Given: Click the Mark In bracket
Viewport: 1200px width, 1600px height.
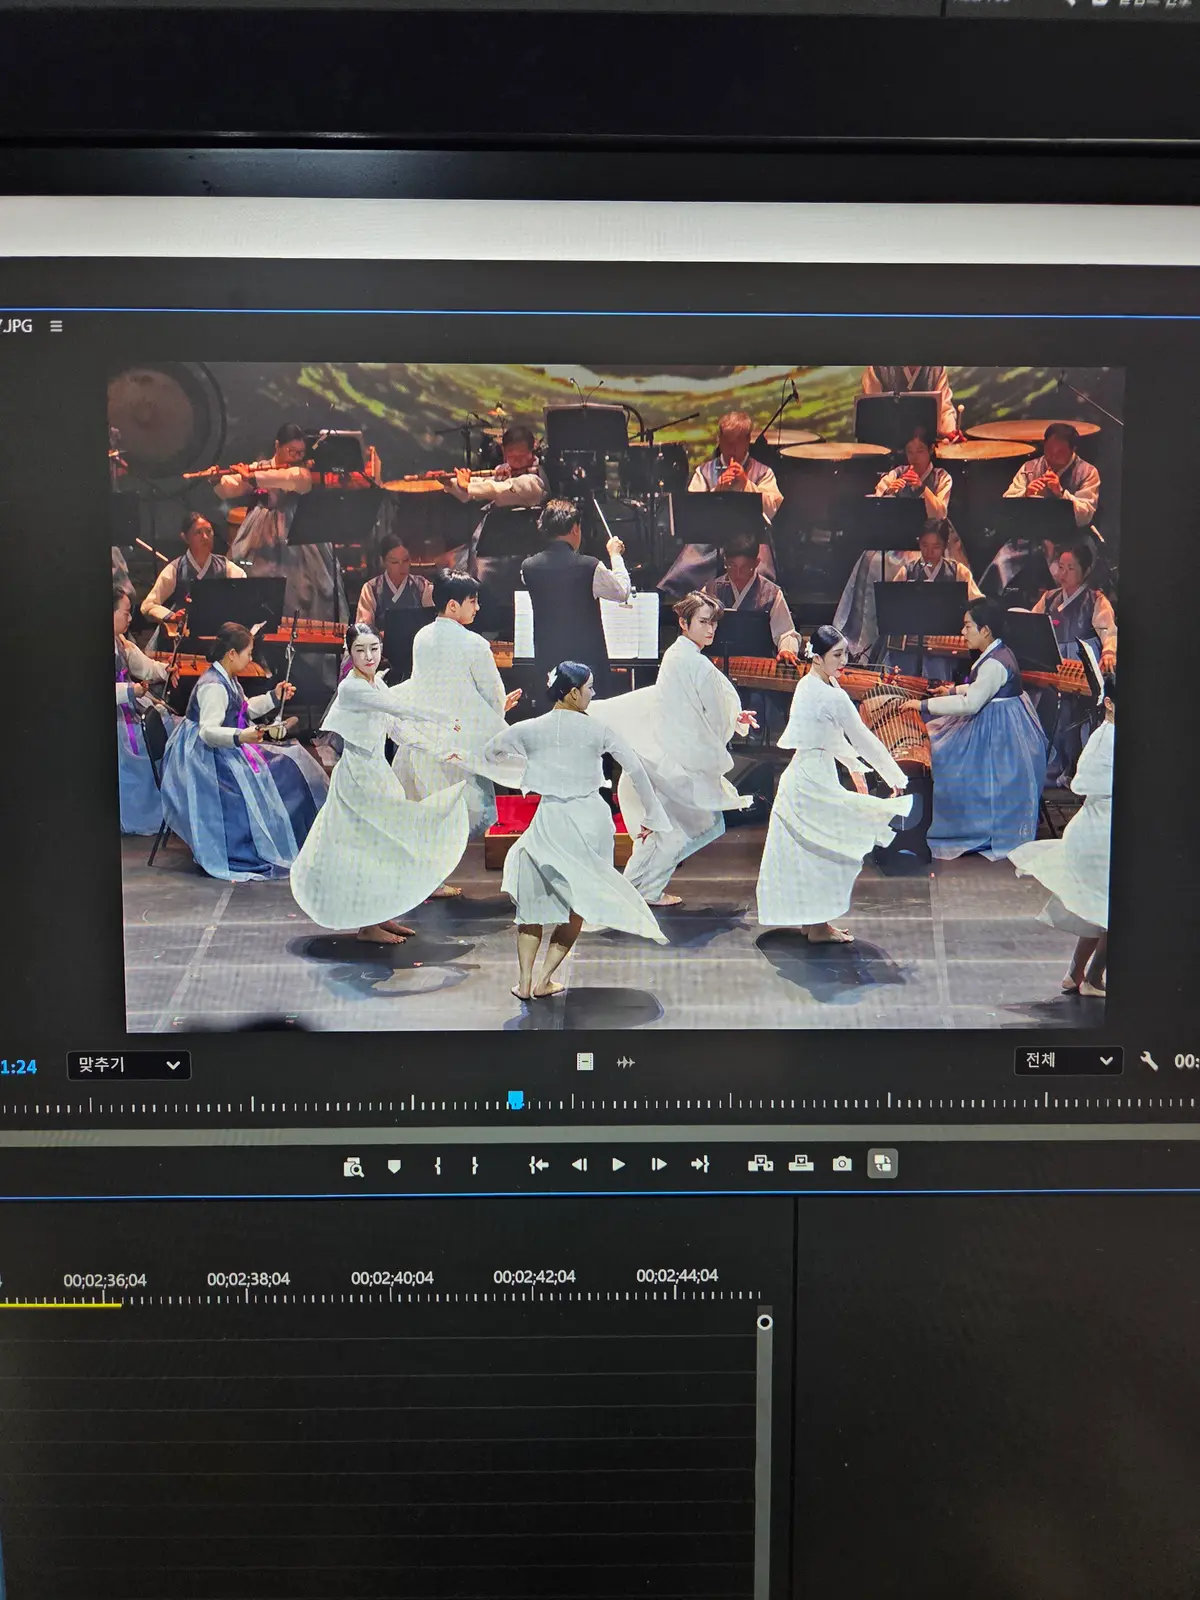Looking at the screenshot, I should 438,1165.
